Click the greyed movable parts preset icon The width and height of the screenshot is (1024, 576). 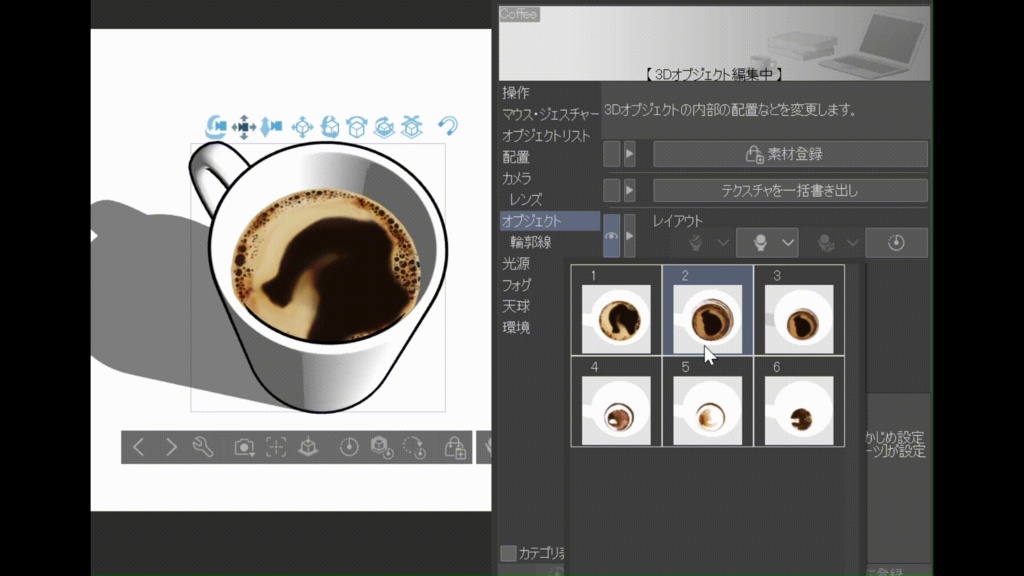pyautogui.click(x=826, y=242)
